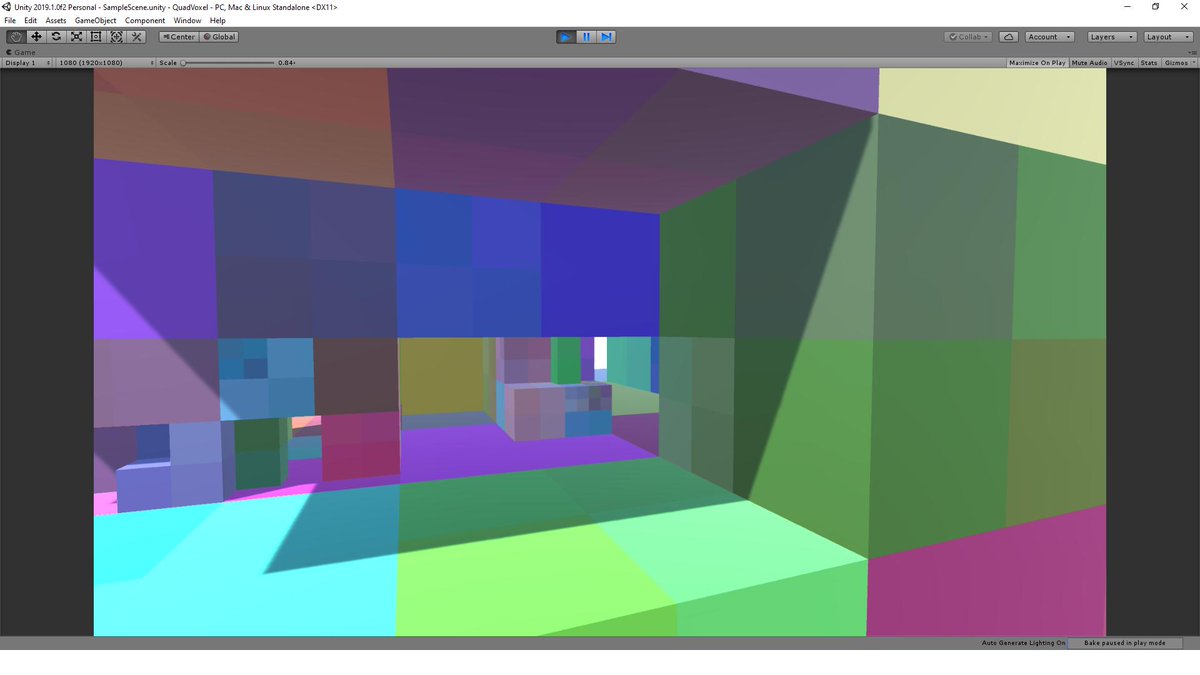1200x675 pixels.
Task: Toggle Maximize On Play
Action: tap(1037, 63)
